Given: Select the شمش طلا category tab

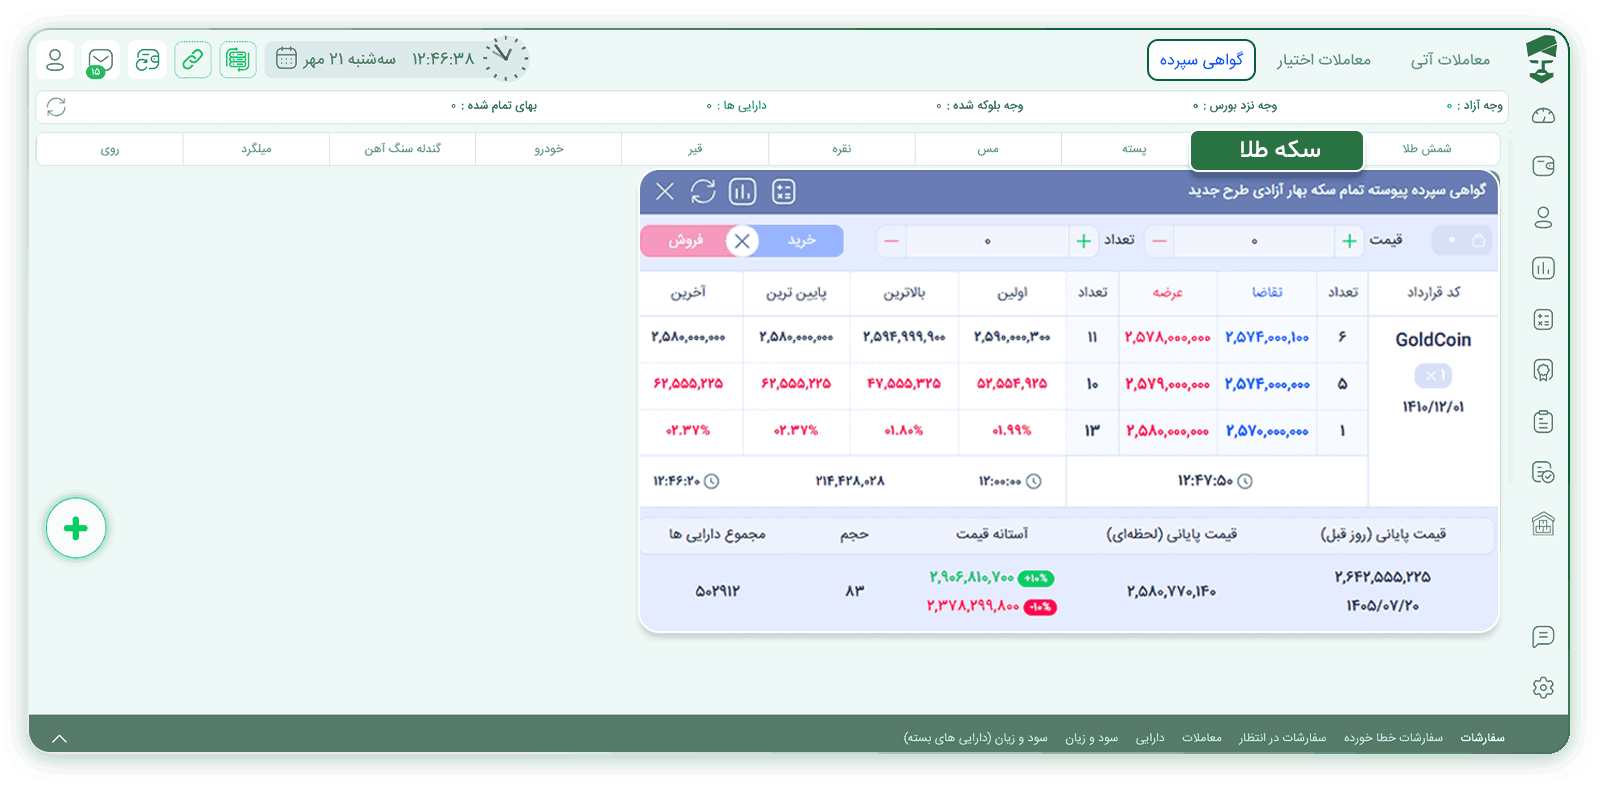Looking at the screenshot, I should click(x=1427, y=149).
